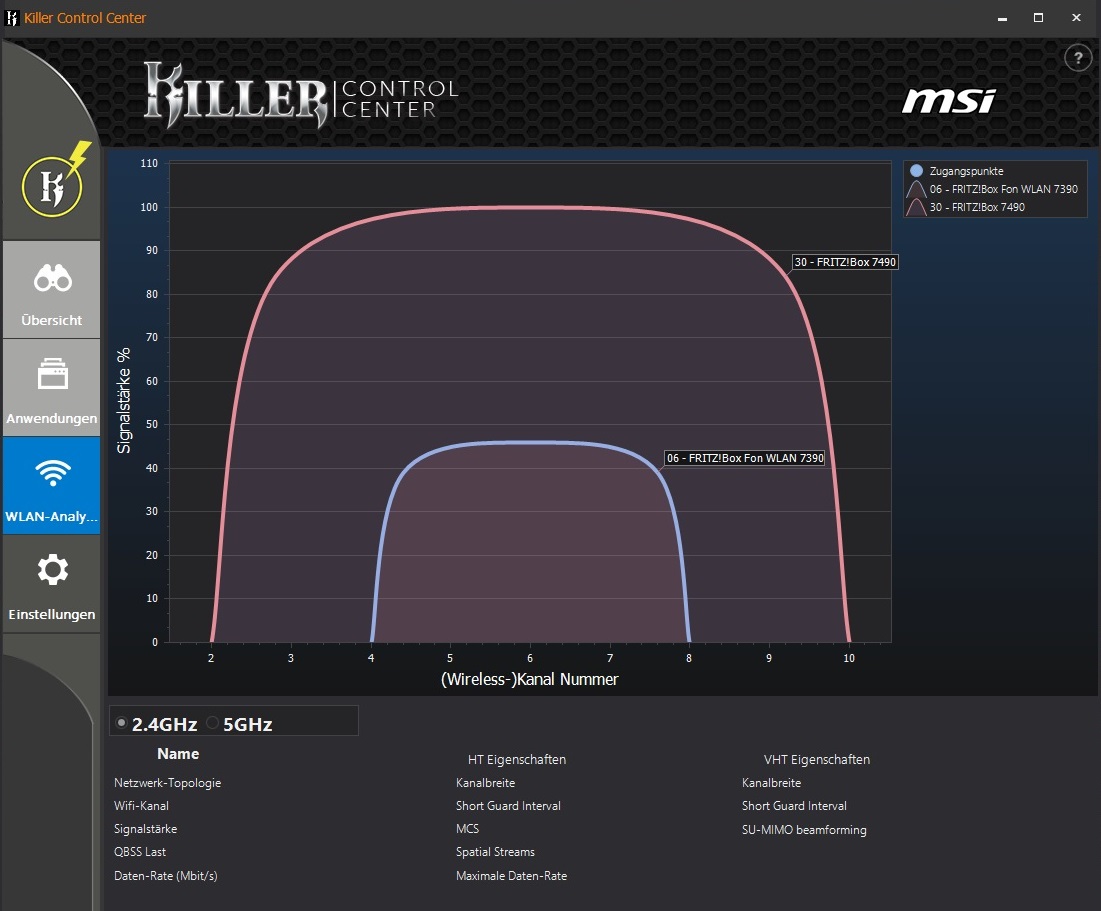The image size is (1101, 911).
Task: Click the Spatial Streams label
Action: pyautogui.click(x=495, y=852)
